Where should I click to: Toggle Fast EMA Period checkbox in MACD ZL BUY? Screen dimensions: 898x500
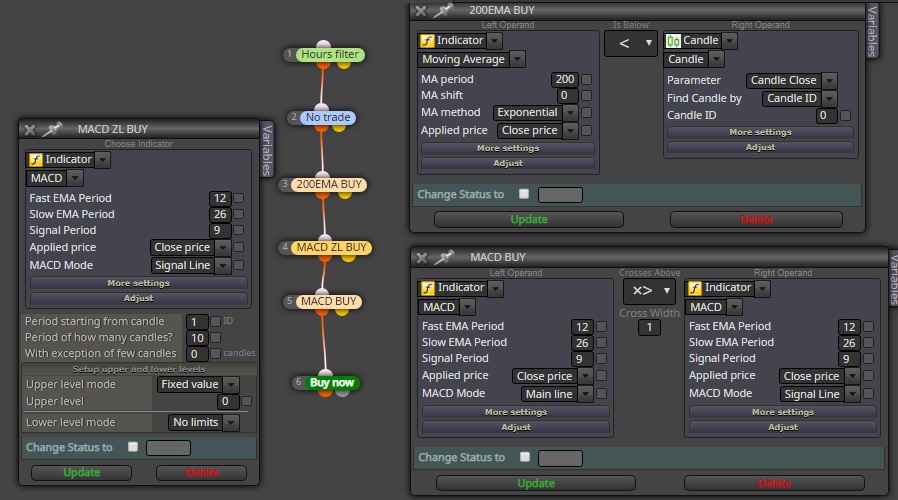pyautogui.click(x=239, y=198)
